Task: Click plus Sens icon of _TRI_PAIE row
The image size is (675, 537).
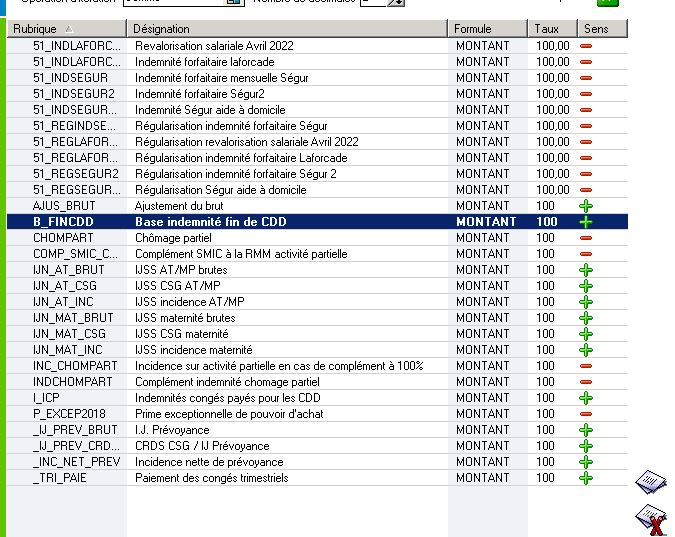Action: [586, 478]
